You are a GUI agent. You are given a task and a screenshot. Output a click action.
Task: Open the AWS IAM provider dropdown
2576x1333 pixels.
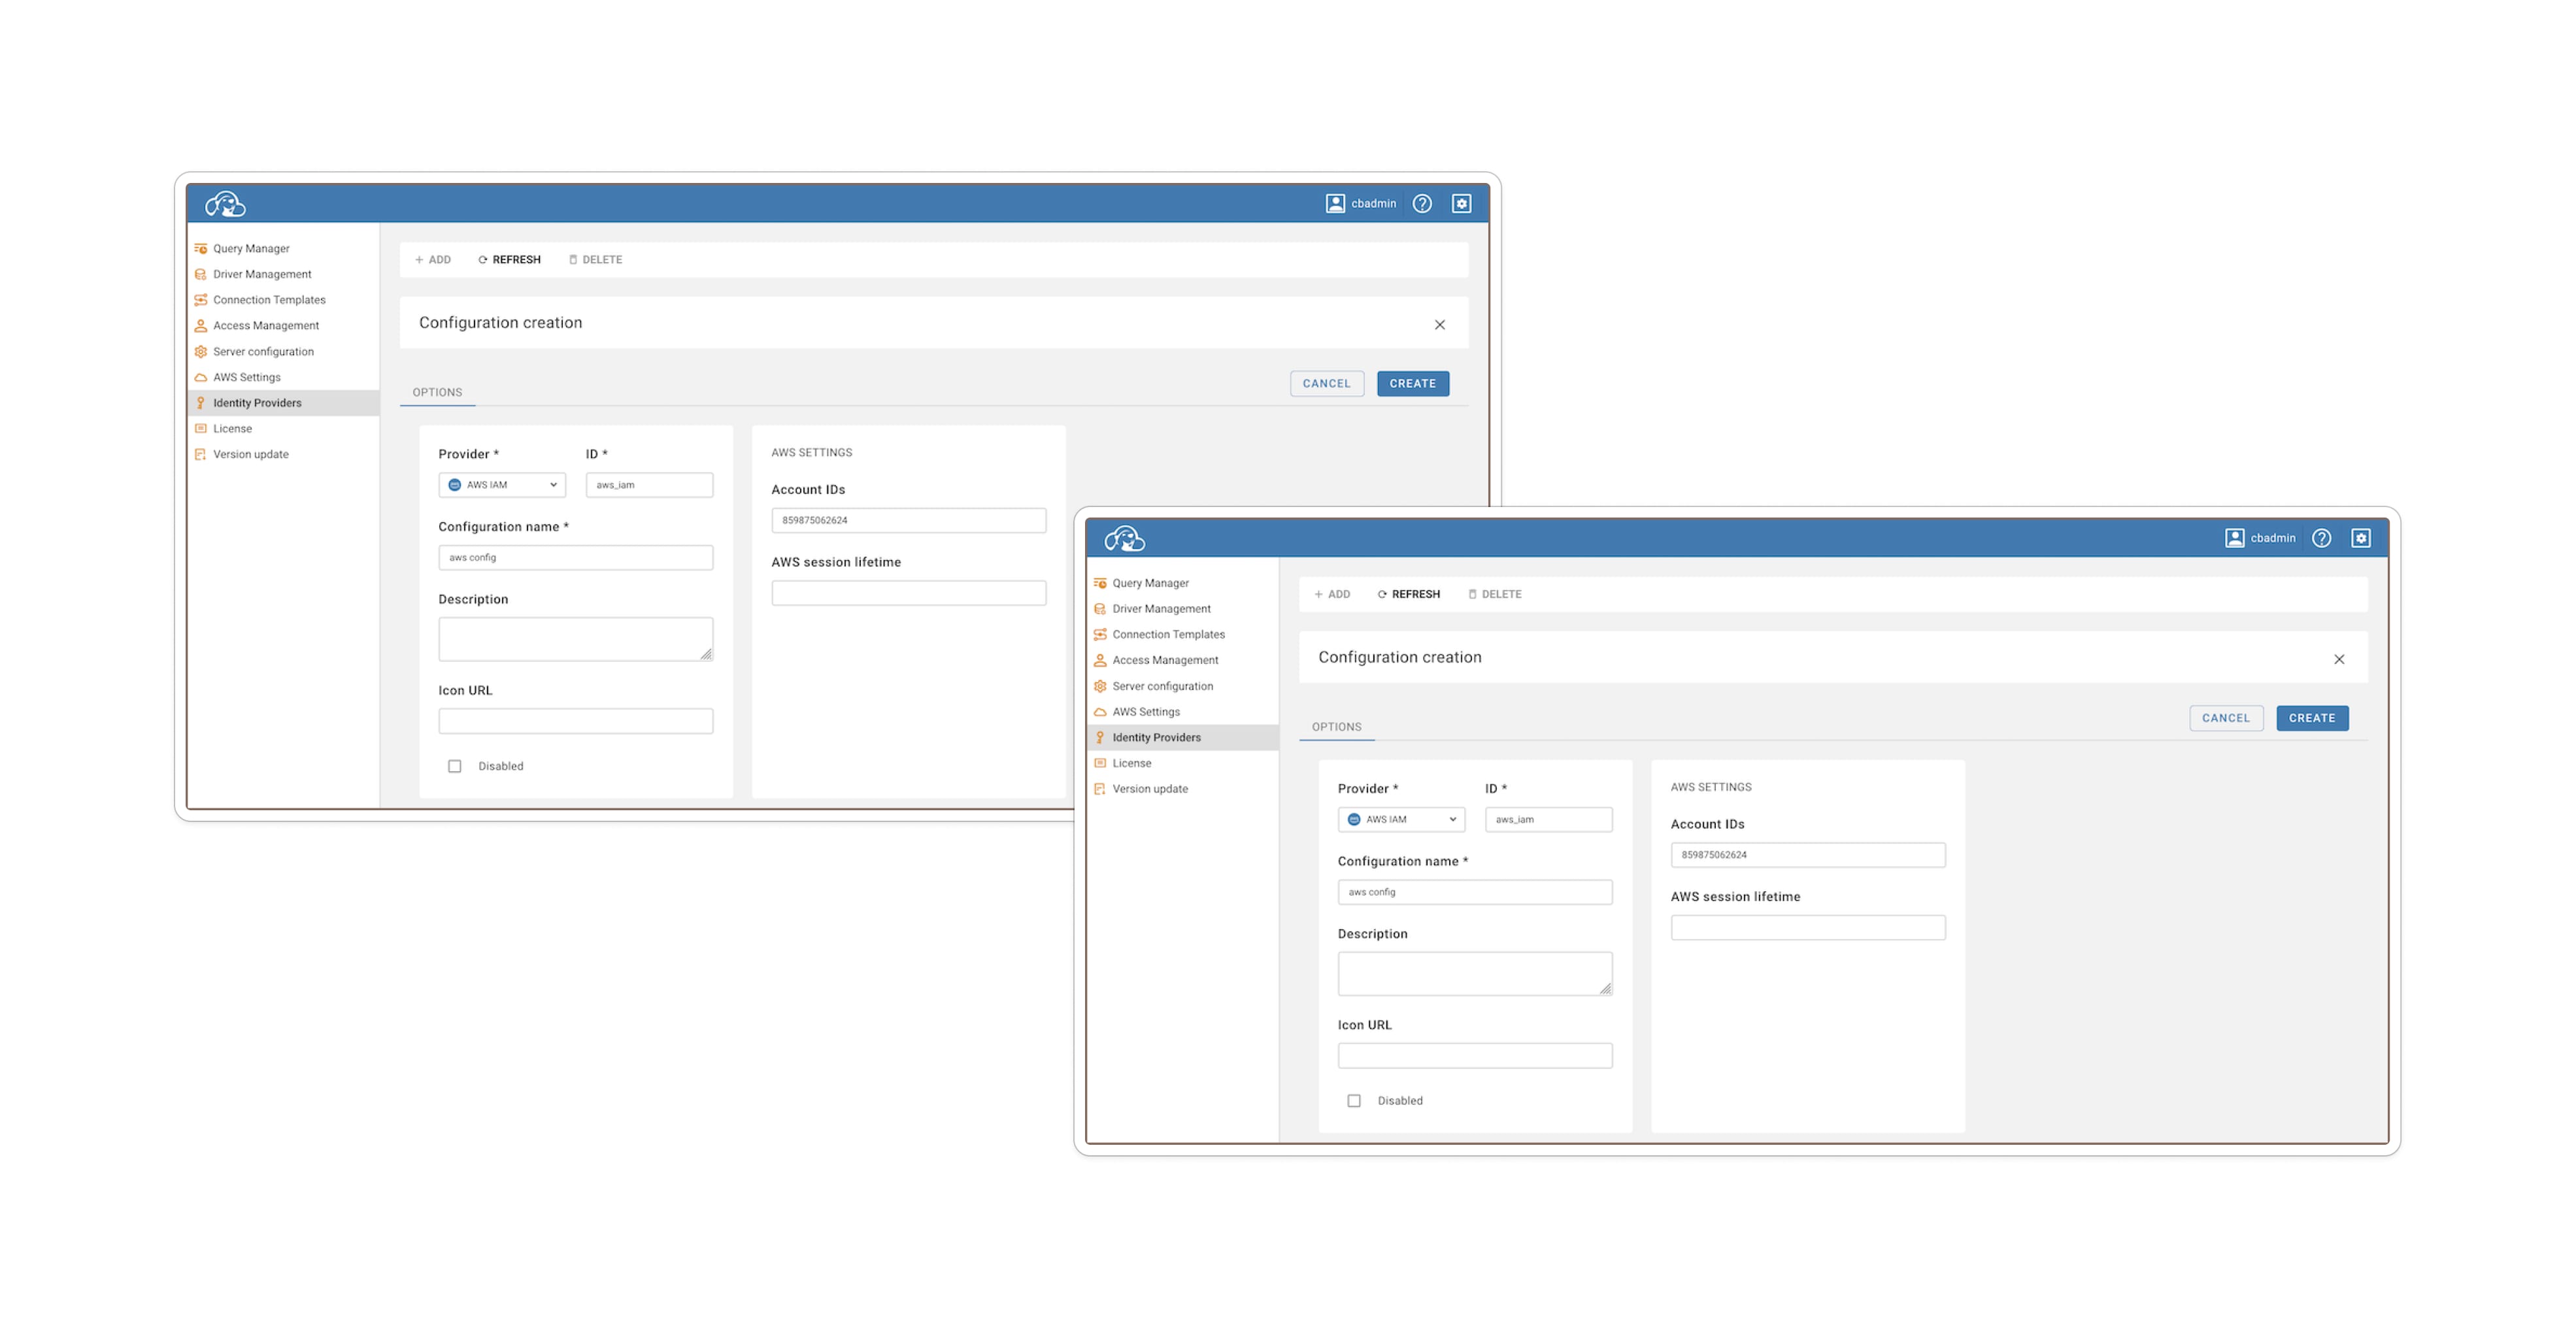click(502, 485)
